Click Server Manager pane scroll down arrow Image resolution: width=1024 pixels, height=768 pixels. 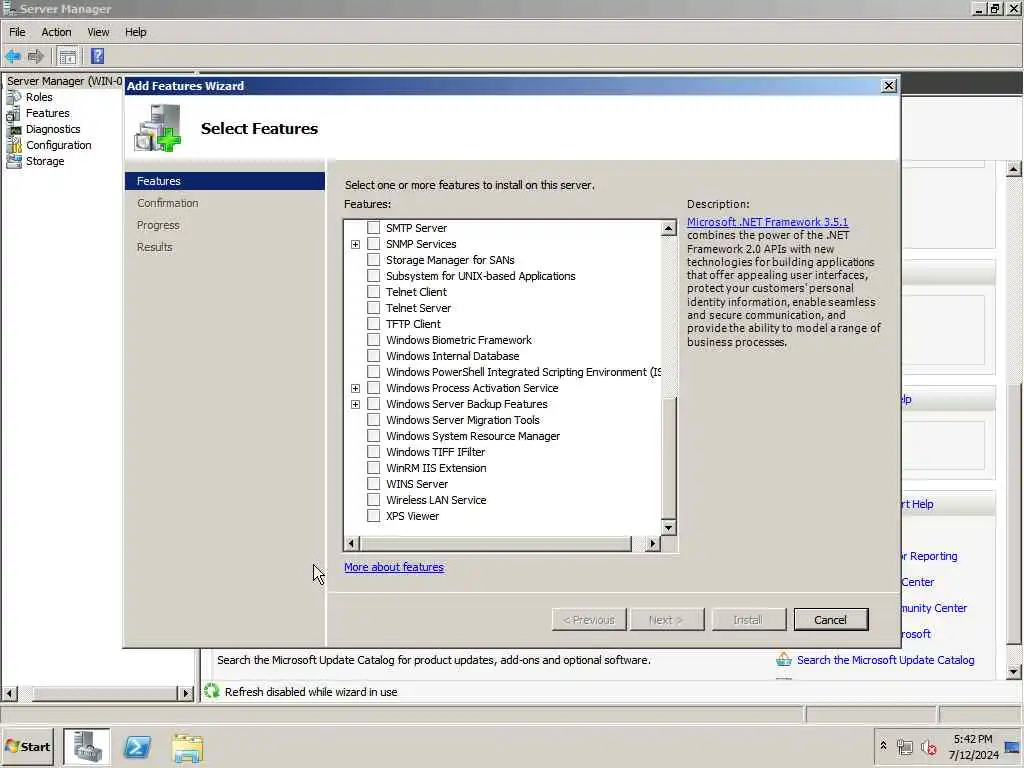[x=1013, y=671]
